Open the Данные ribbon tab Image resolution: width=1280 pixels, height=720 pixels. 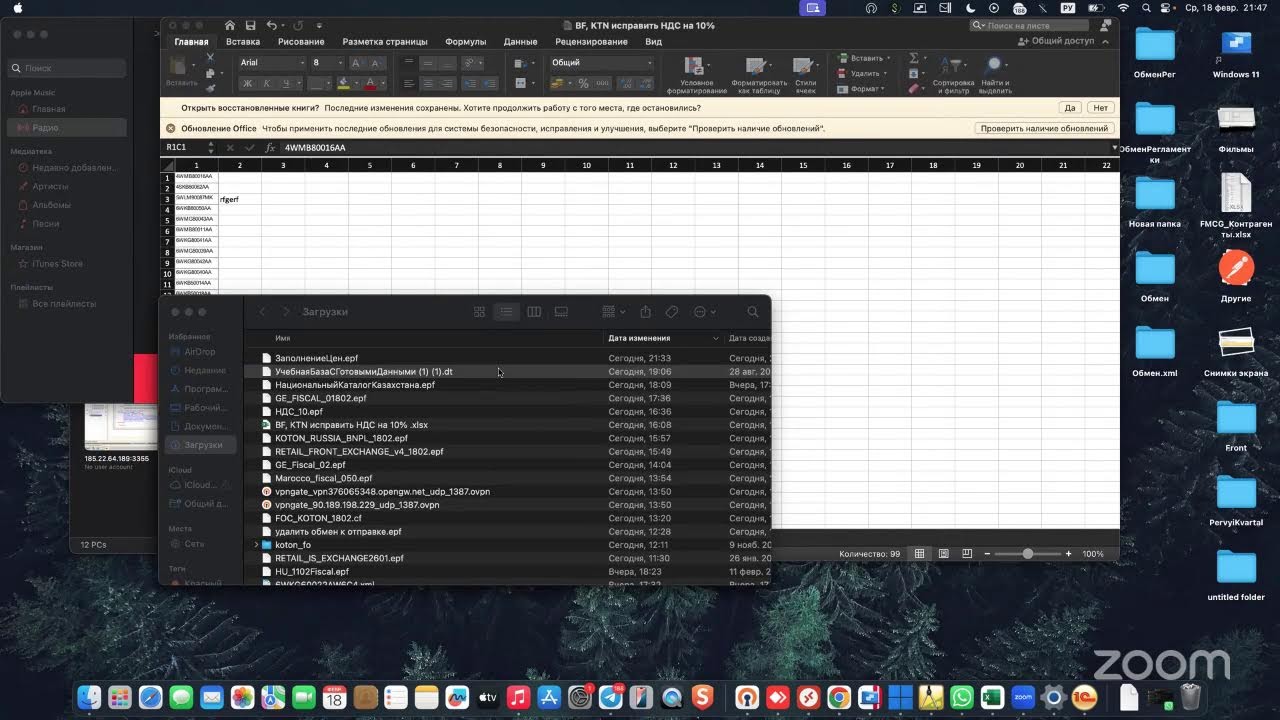[x=521, y=42]
